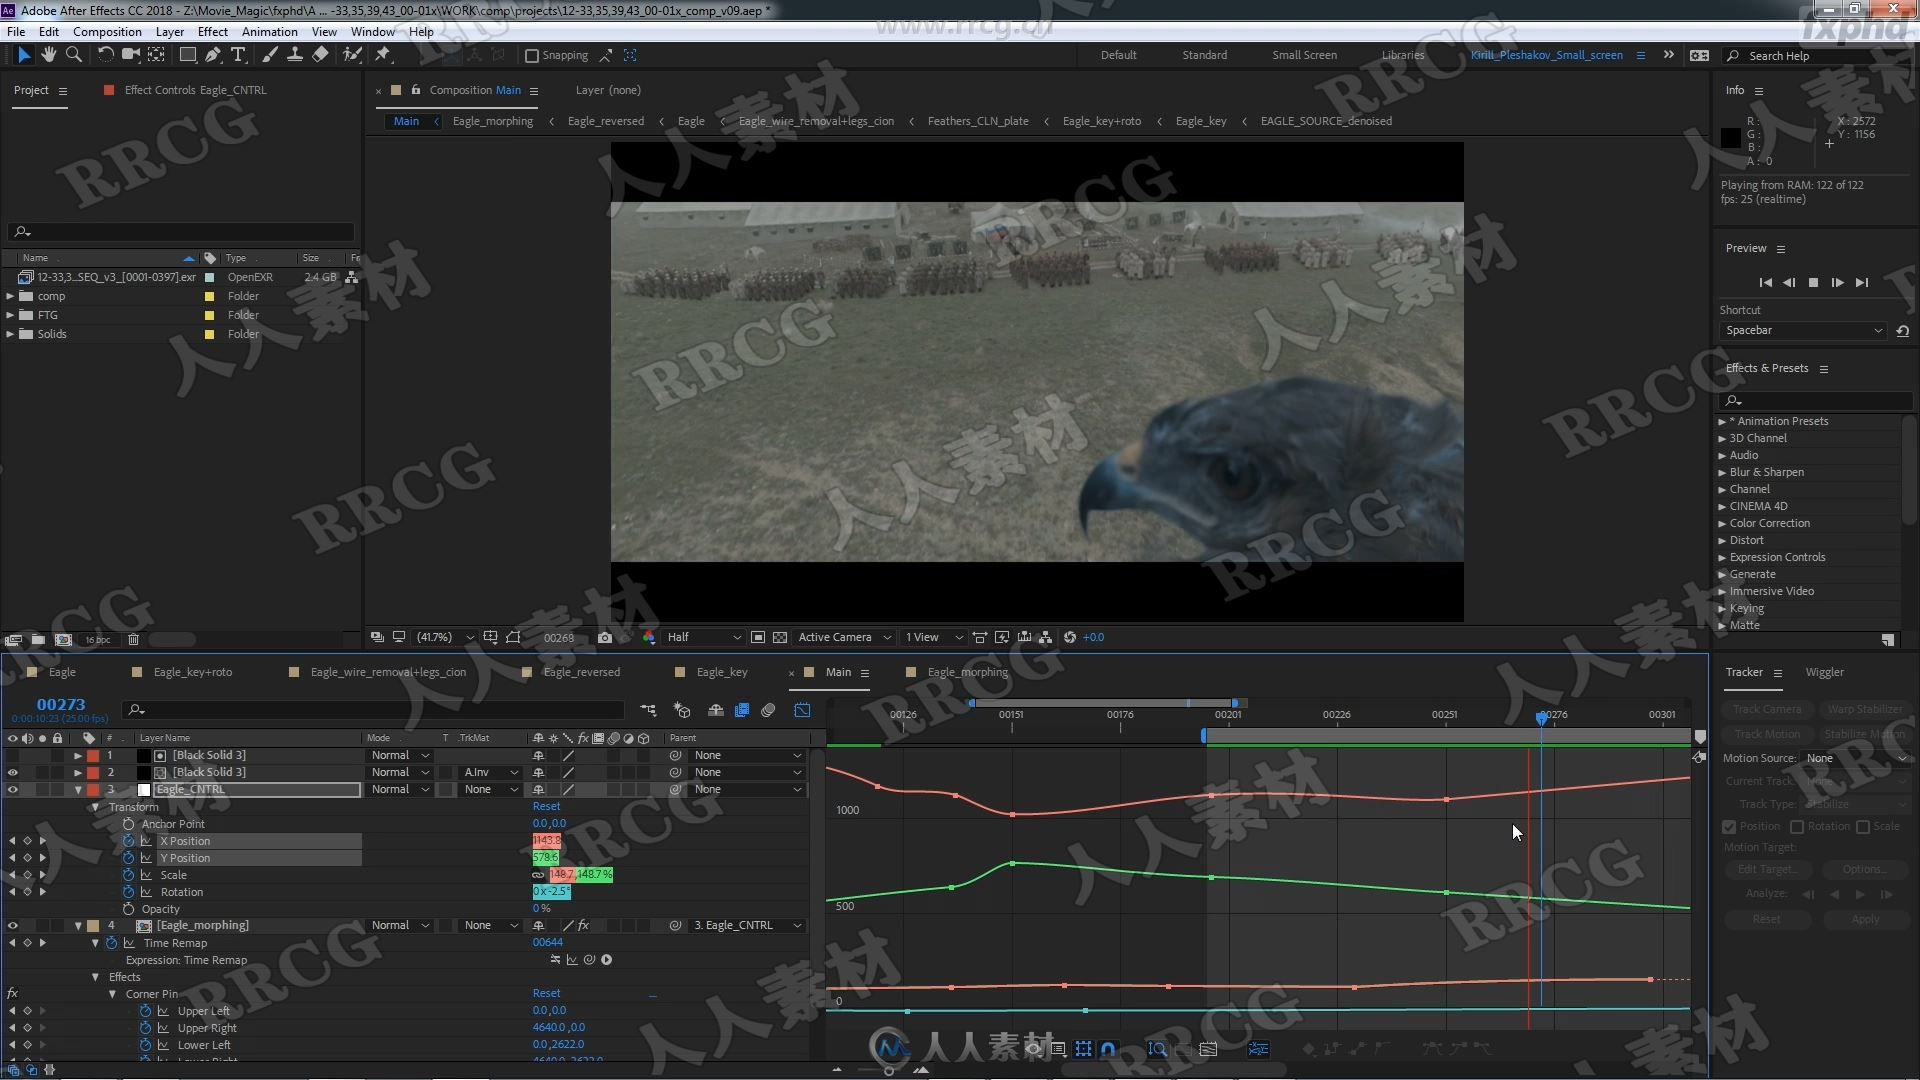Toggle visibility eye on Eagle_CNTRL layer

(12, 789)
